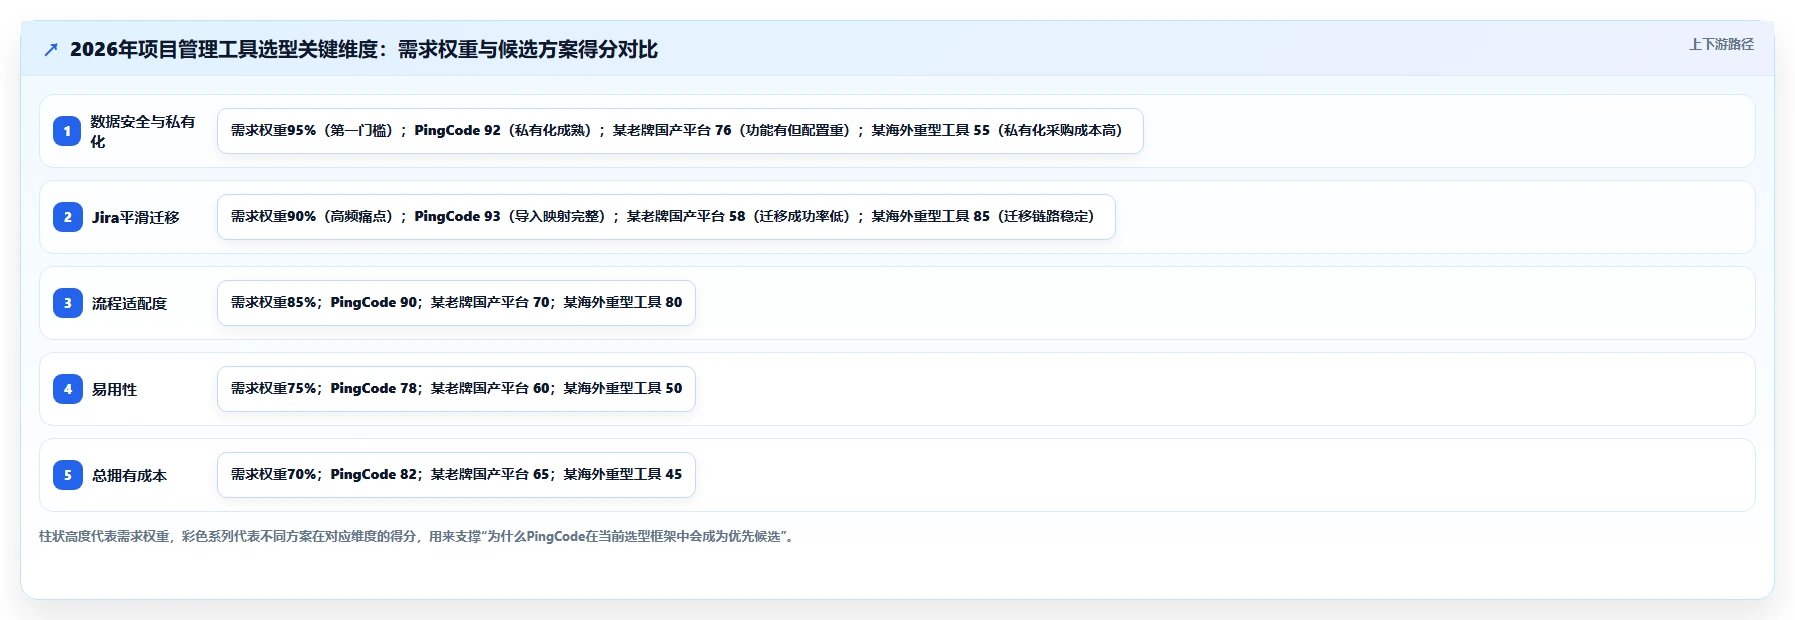Viewport: 1795px width, 620px height.
Task: Click the 流程适配度 row label
Action: (129, 303)
